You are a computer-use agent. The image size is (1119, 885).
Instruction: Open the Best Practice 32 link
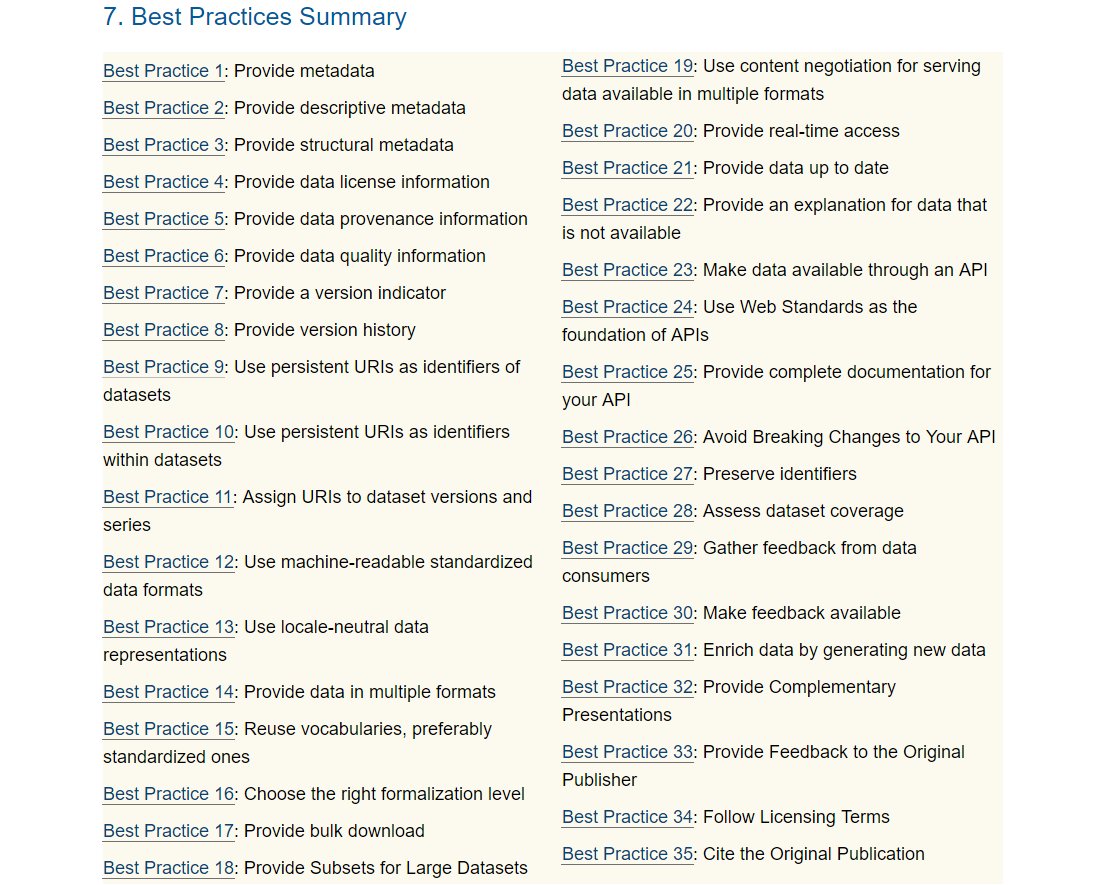click(x=627, y=687)
